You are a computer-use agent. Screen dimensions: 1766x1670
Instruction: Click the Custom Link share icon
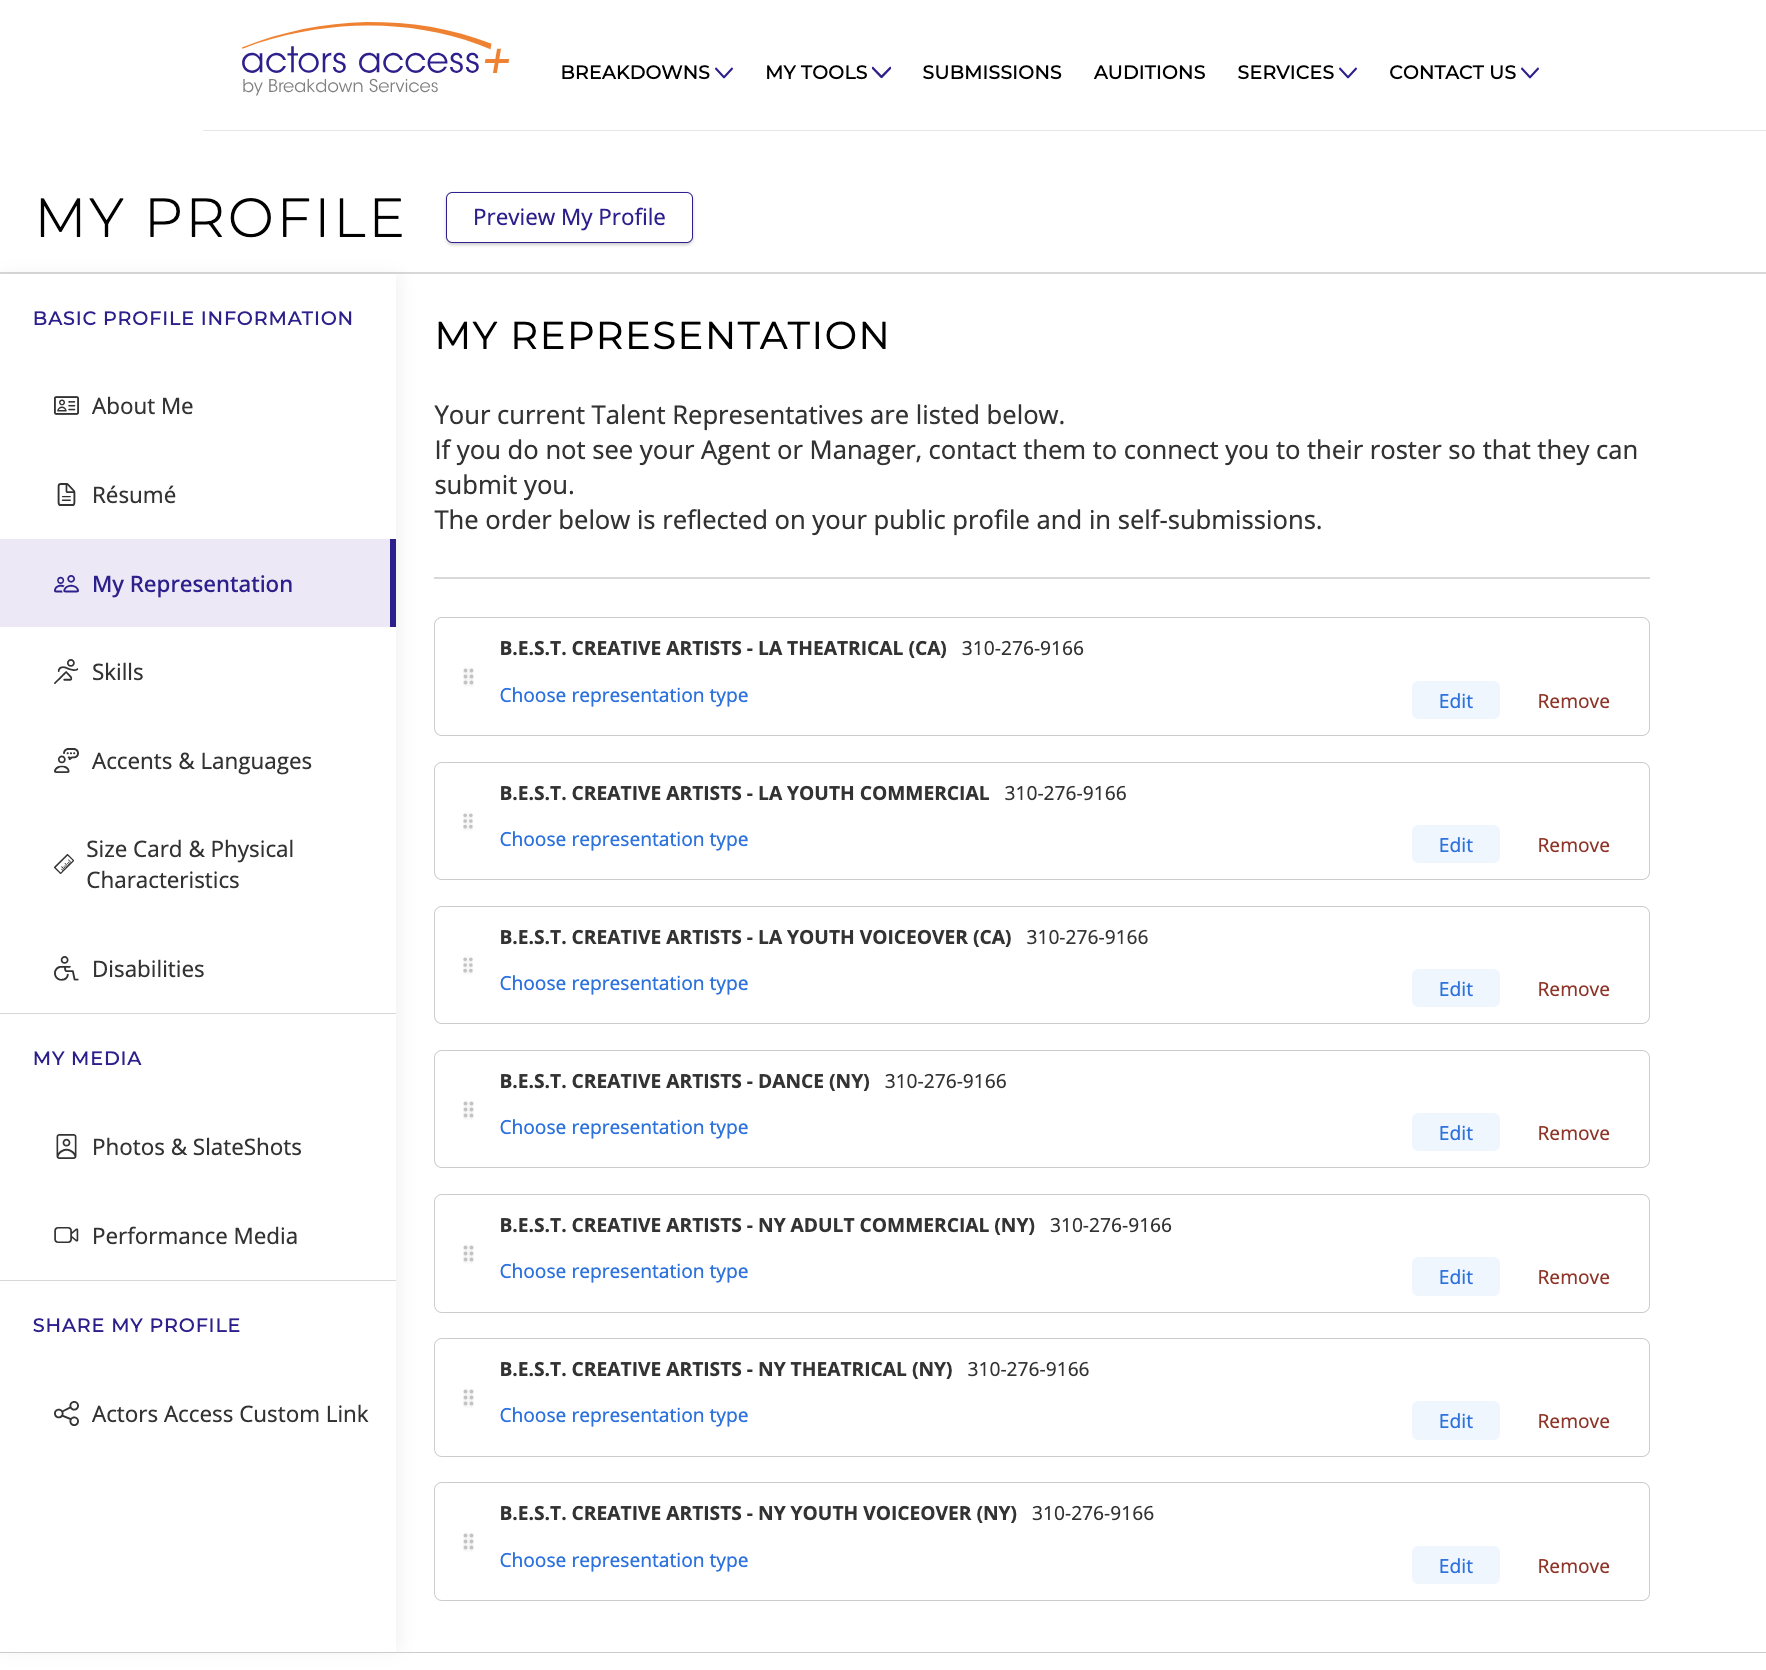click(x=66, y=1414)
